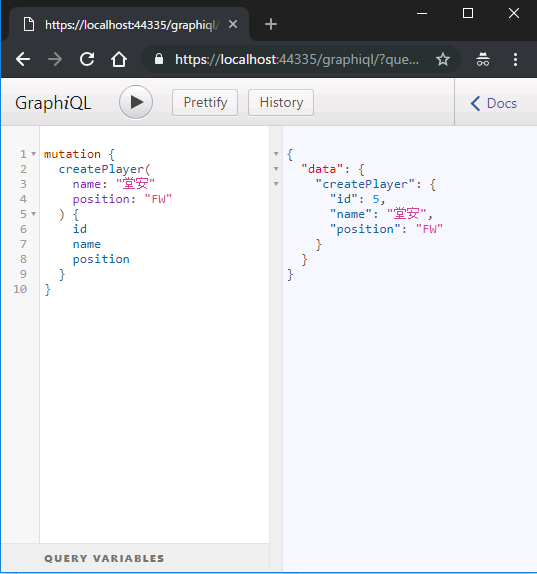The image size is (537, 574).
Task: Click the incognito profile icon
Action: click(x=483, y=59)
